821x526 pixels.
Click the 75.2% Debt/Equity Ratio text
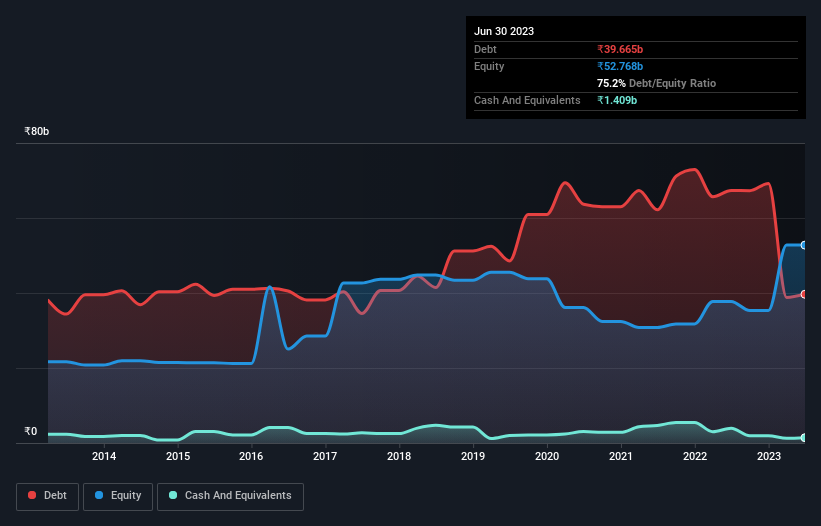[657, 83]
